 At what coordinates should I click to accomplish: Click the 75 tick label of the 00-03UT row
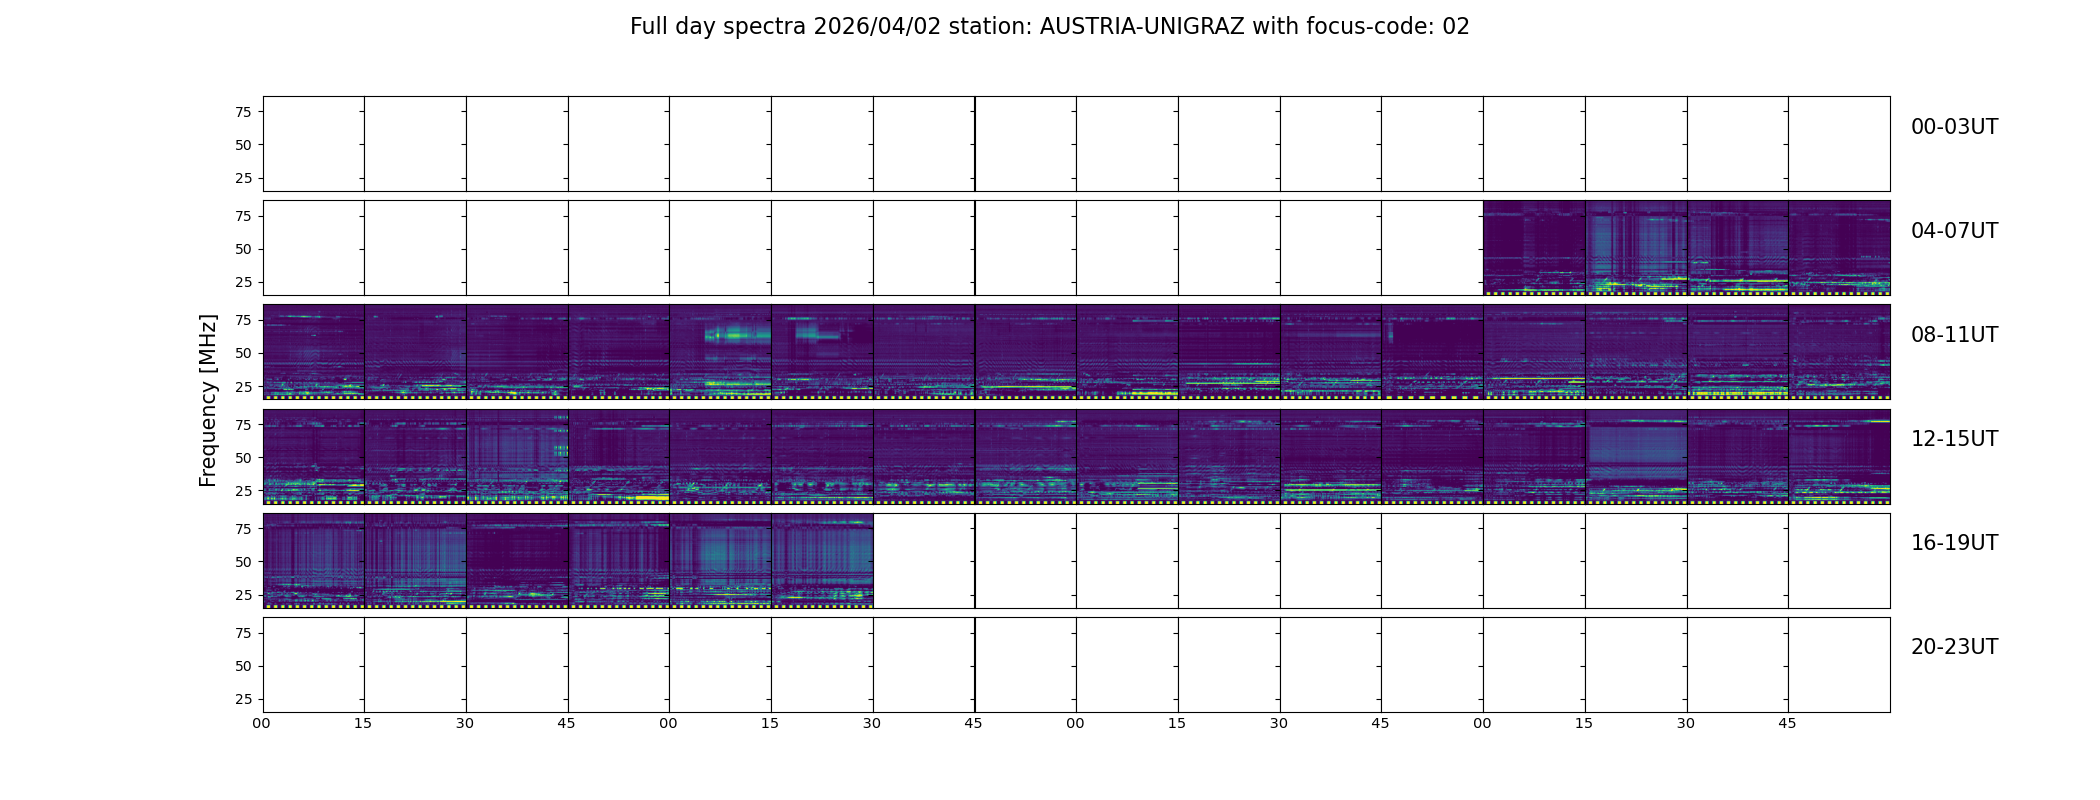click(243, 112)
